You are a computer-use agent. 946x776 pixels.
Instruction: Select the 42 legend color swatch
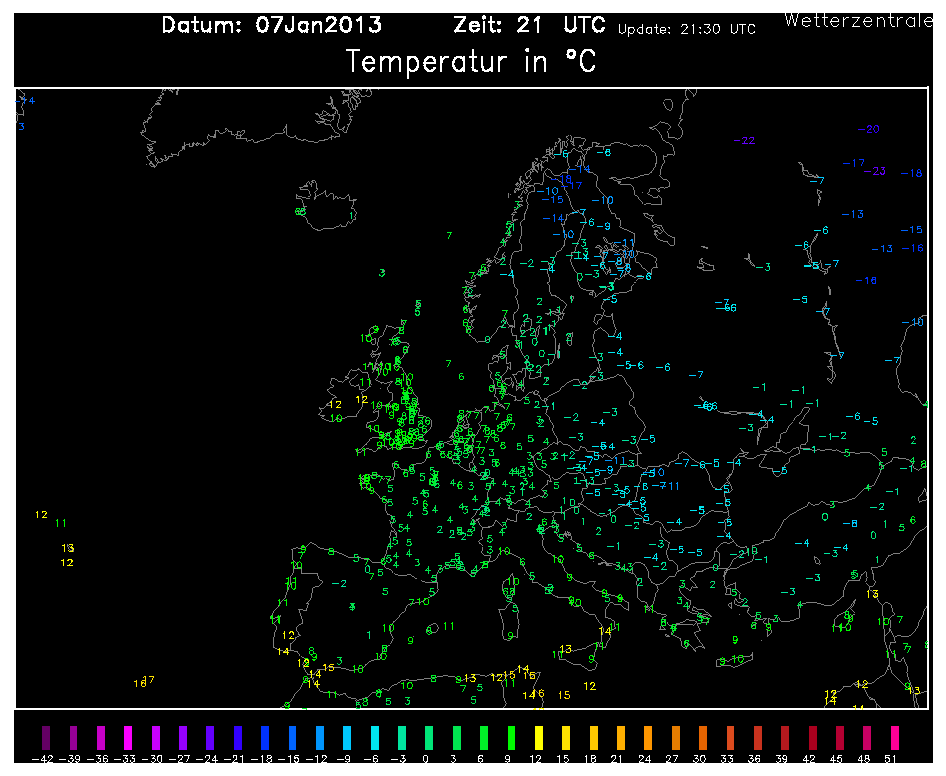(x=813, y=737)
